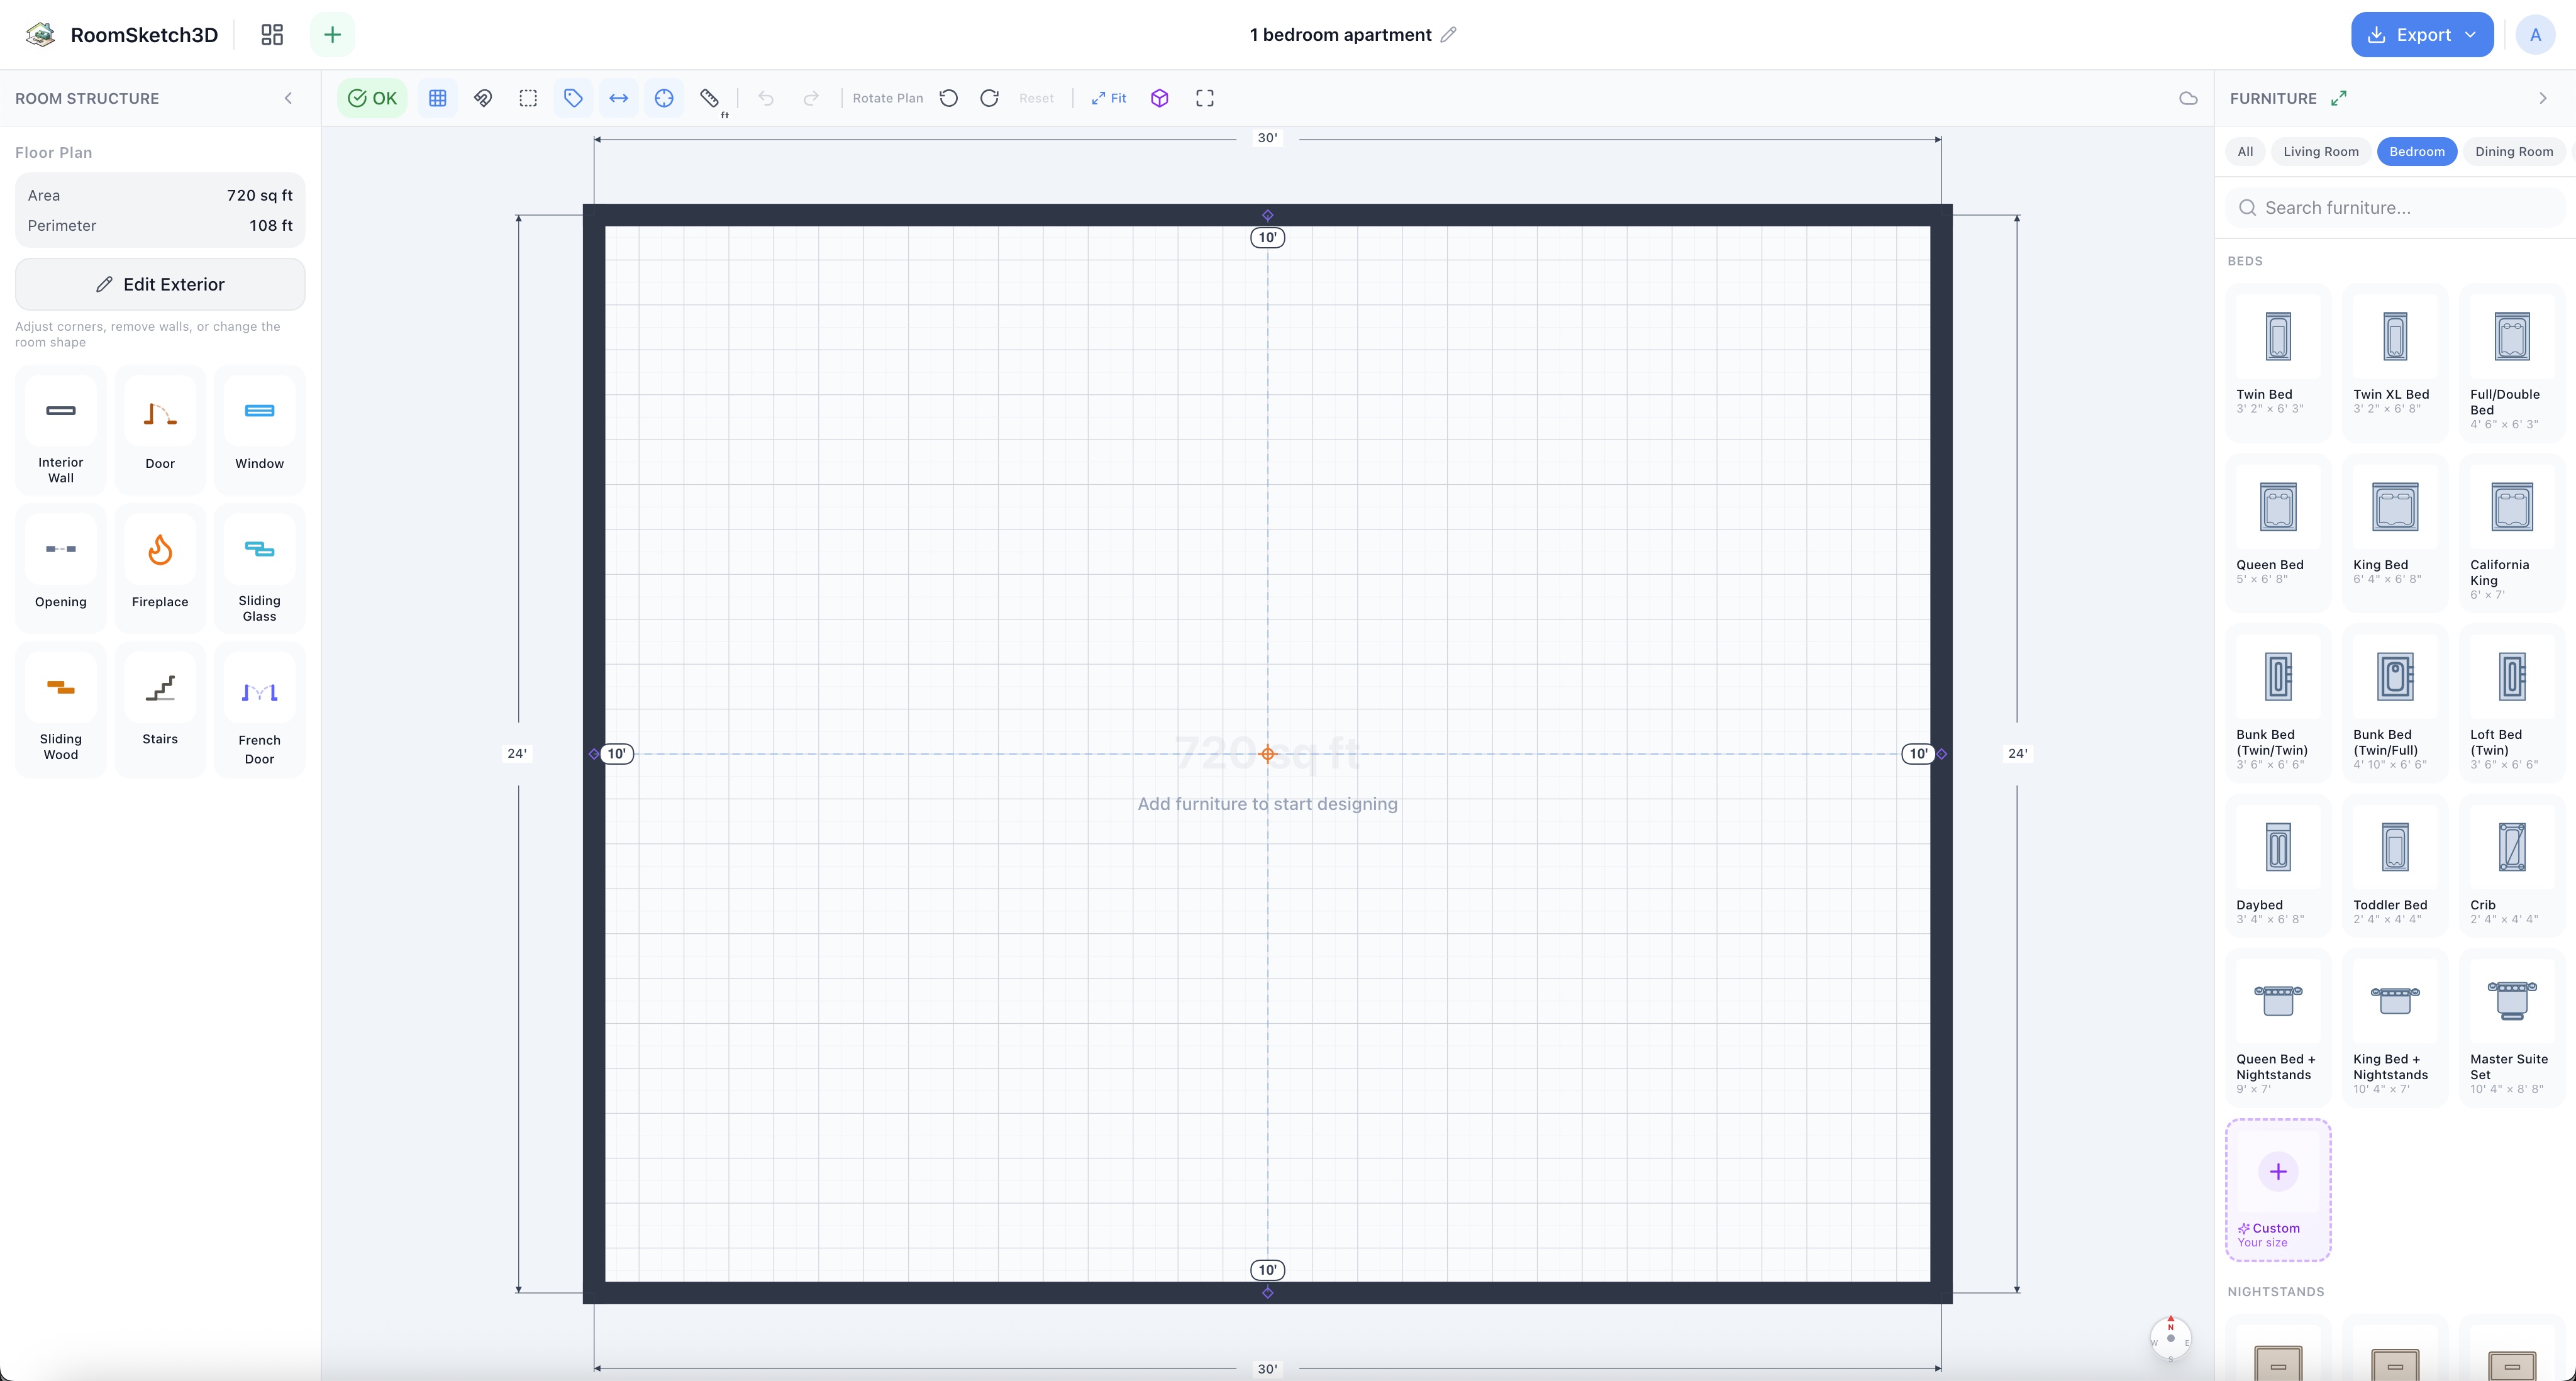Image resolution: width=2576 pixels, height=1381 pixels.
Task: Select the Fireplace element
Action: point(160,568)
